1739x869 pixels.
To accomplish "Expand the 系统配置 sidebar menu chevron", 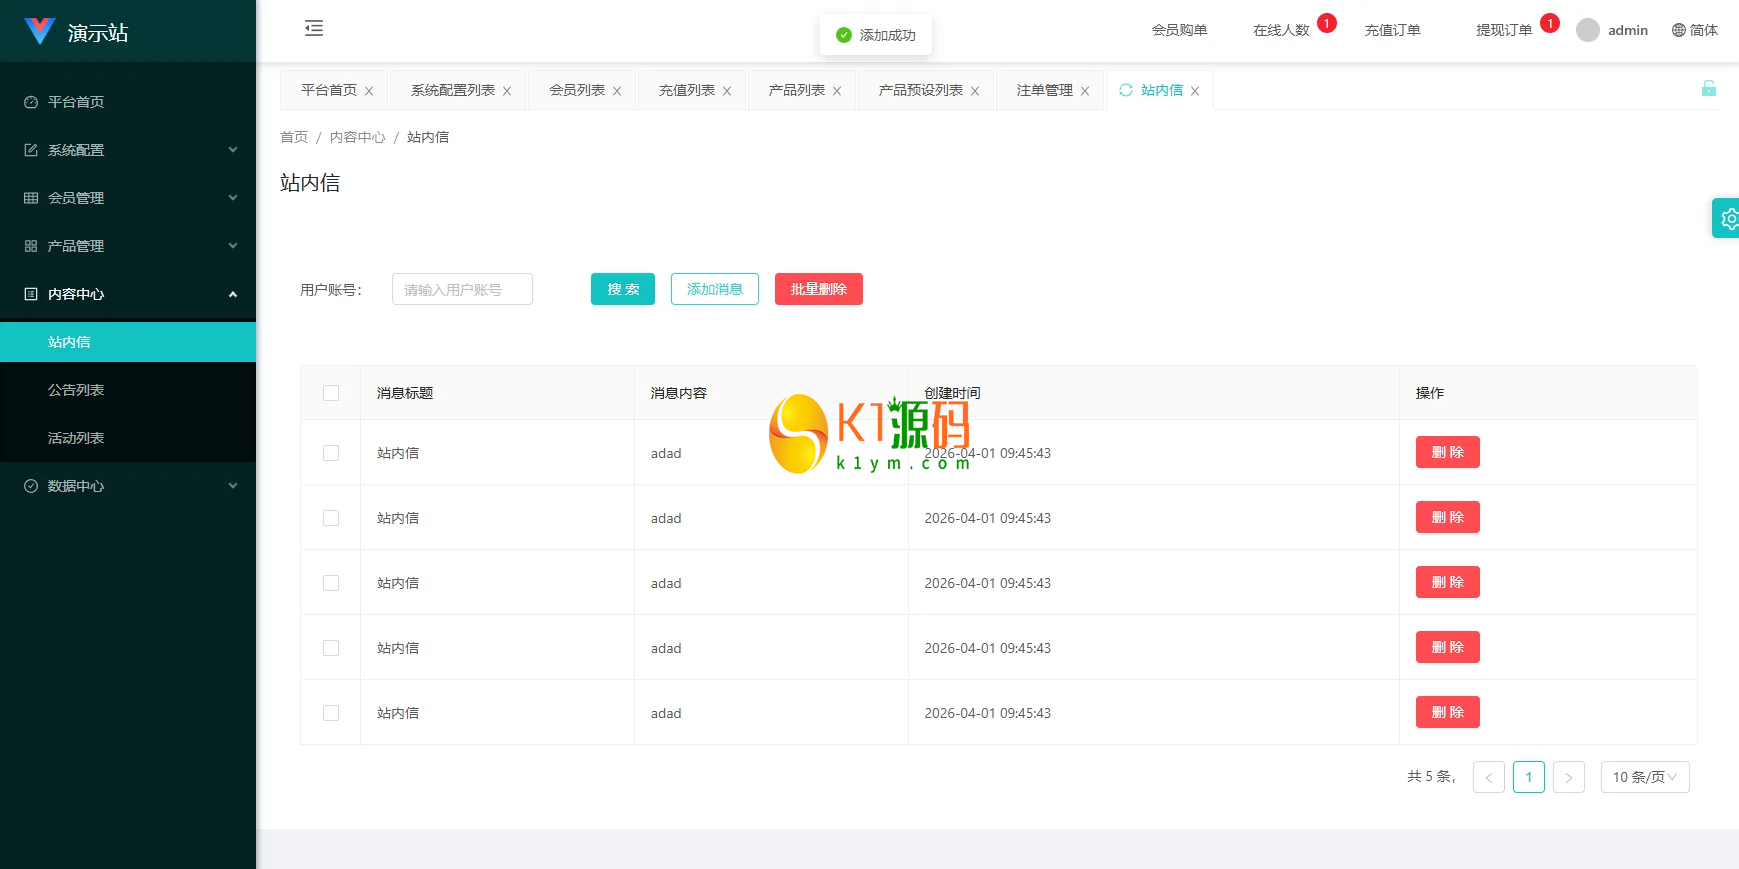I will [233, 150].
